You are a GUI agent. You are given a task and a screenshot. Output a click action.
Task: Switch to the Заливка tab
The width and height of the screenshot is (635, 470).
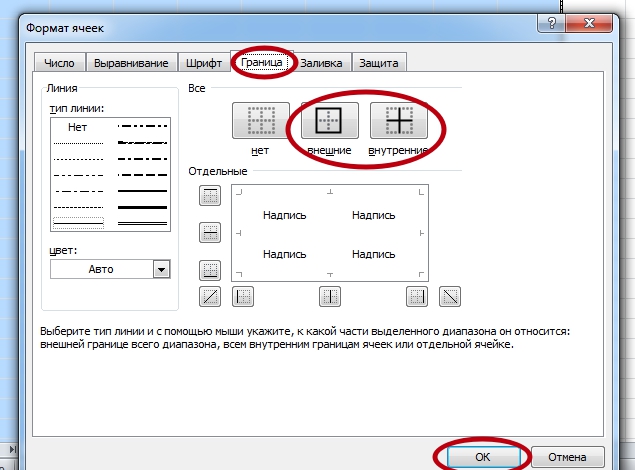(321, 63)
